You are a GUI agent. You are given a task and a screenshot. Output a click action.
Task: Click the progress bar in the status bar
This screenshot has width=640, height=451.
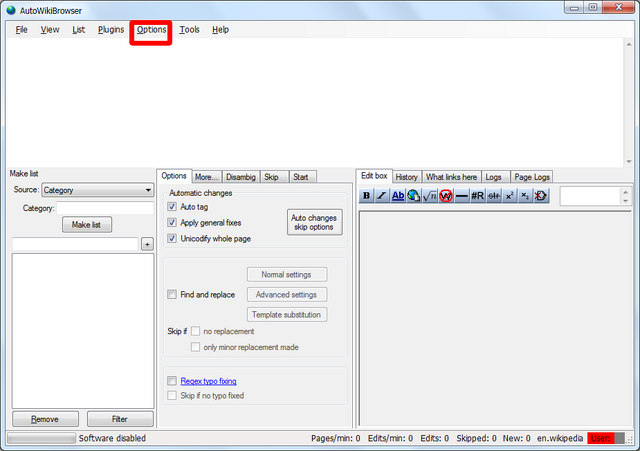(41, 438)
